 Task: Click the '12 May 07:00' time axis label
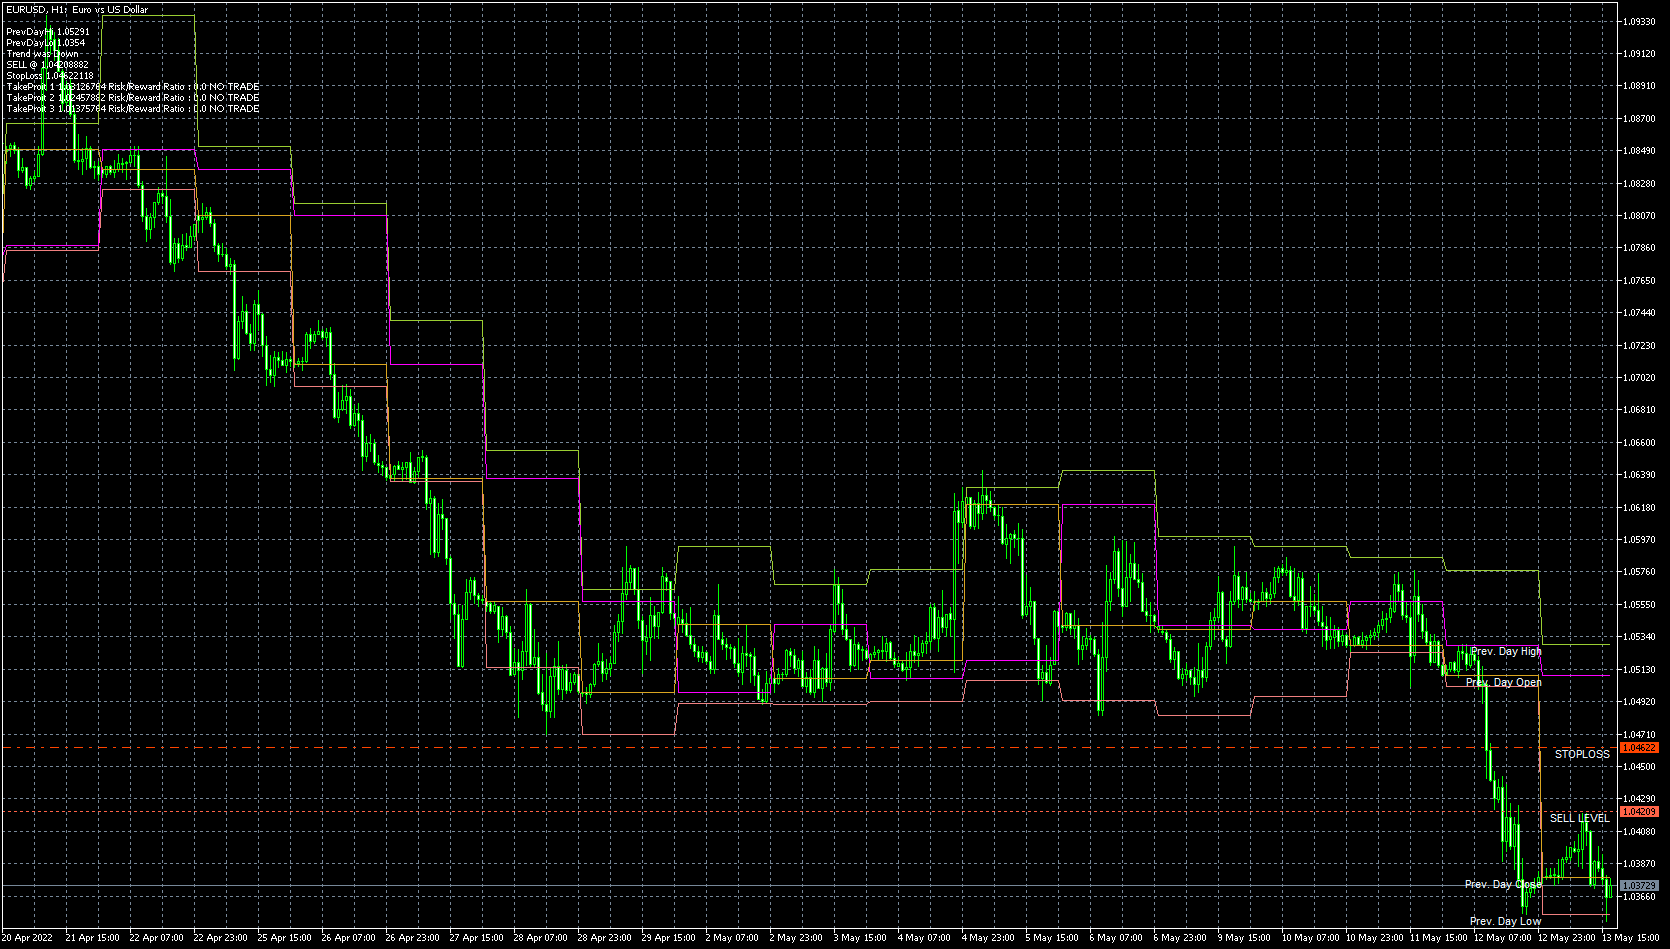(x=1502, y=938)
